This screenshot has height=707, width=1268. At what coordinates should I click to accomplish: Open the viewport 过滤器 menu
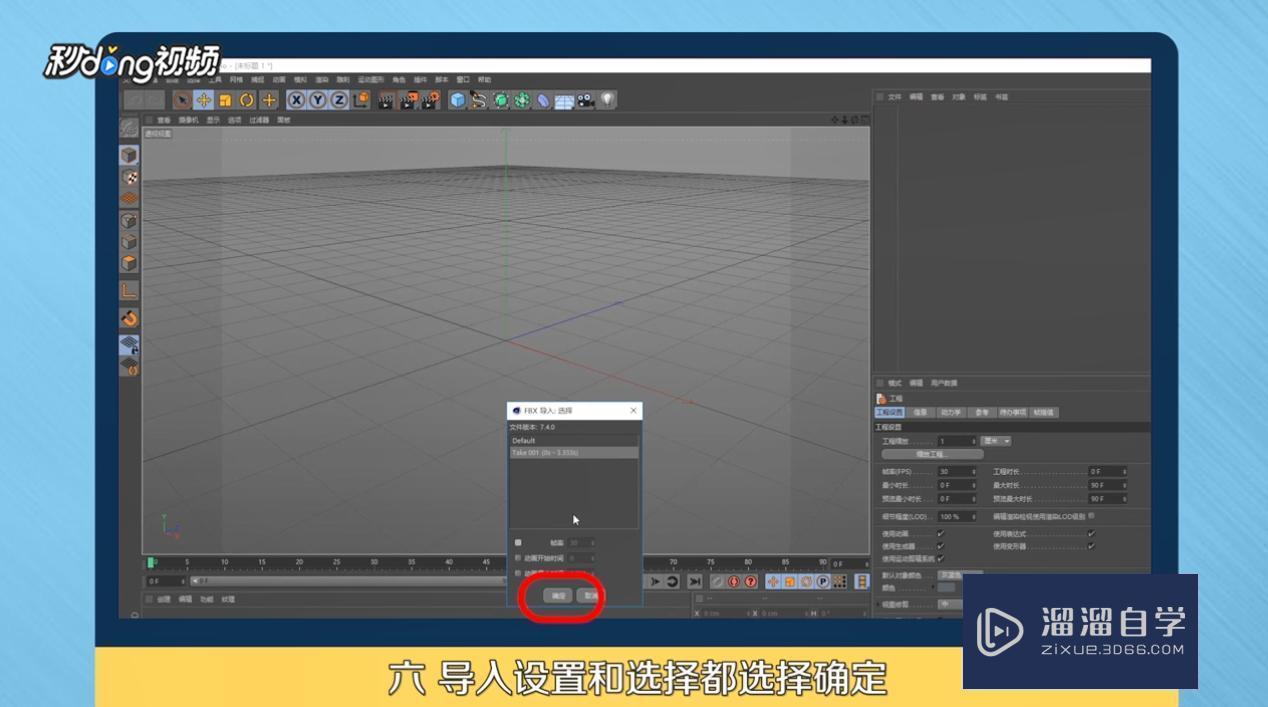pyautogui.click(x=259, y=119)
